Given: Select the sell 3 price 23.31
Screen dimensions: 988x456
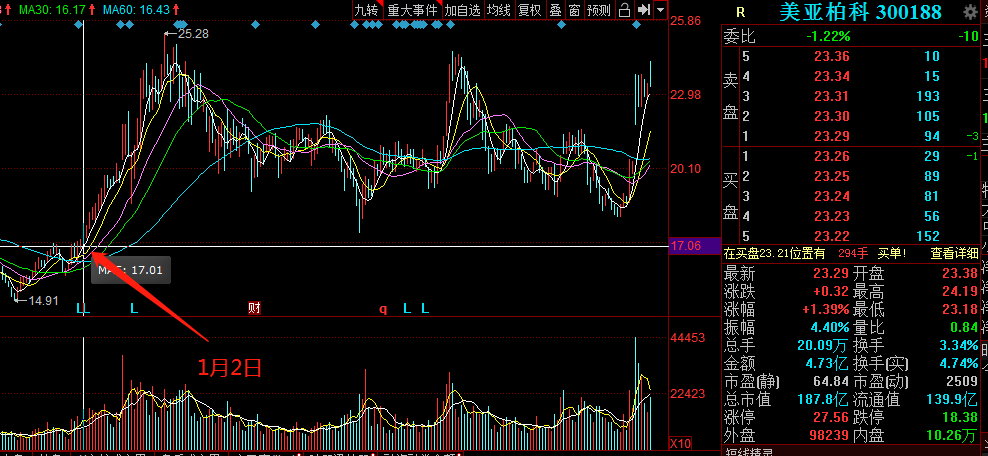Looking at the screenshot, I should click(832, 96).
